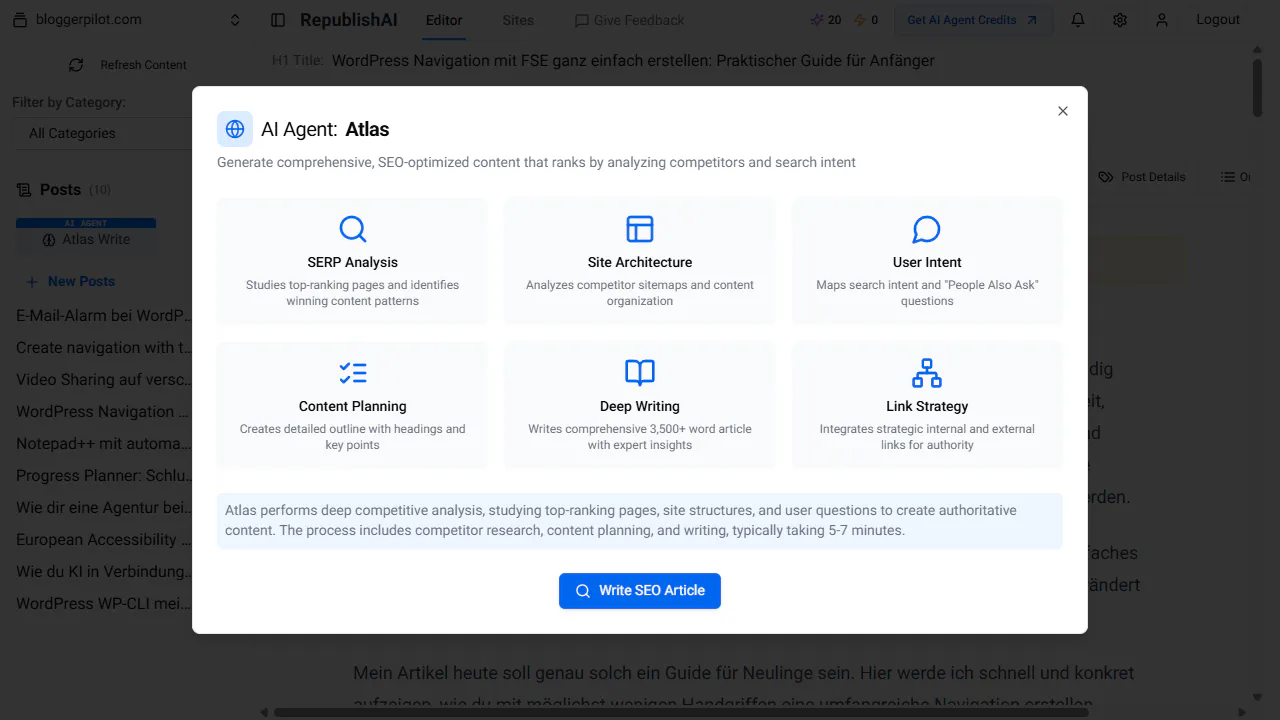1280x720 pixels.
Task: Click the Deep Writing book icon
Action: (x=640, y=373)
